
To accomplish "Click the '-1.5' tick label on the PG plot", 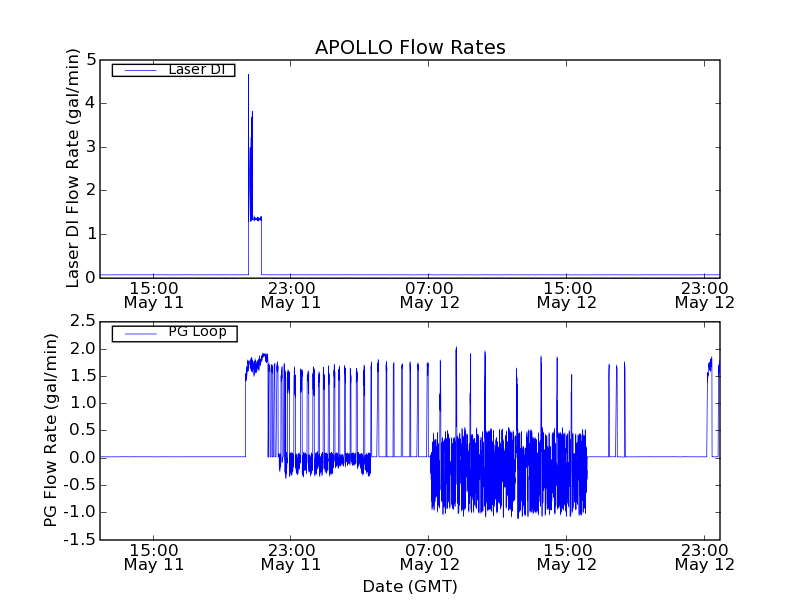I will (x=80, y=539).
